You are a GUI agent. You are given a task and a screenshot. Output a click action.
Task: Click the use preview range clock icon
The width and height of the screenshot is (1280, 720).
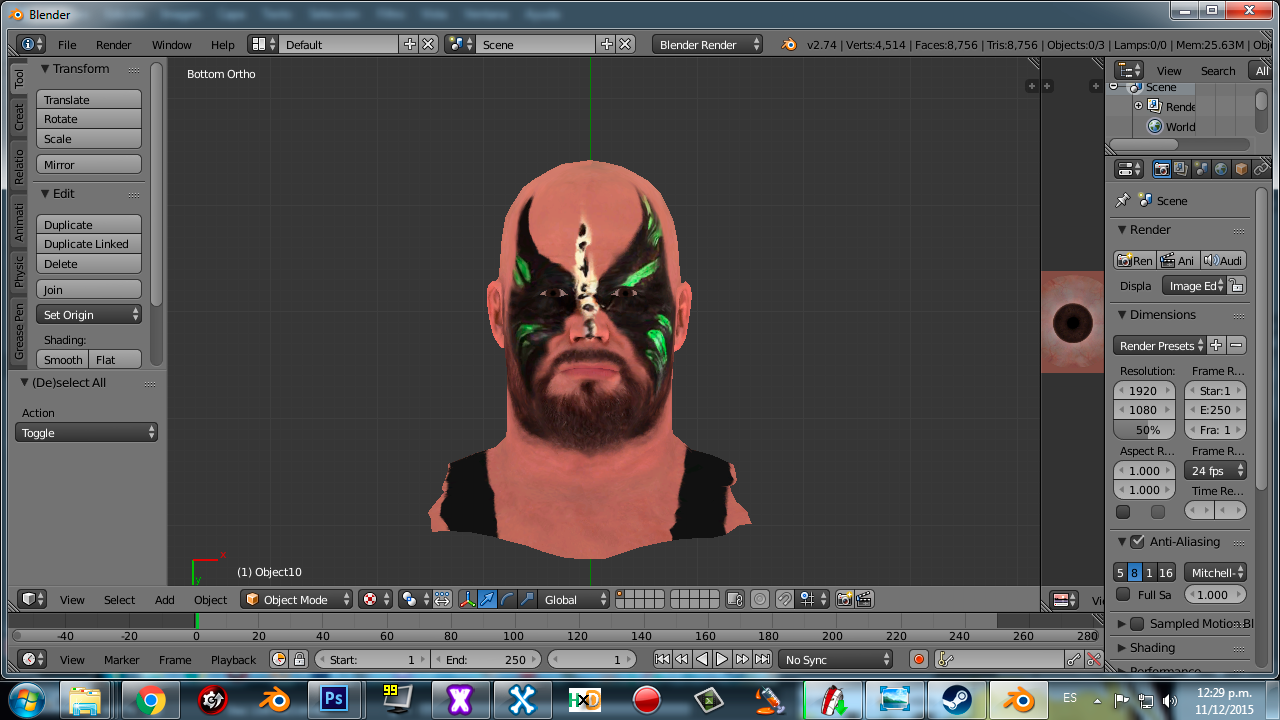[x=279, y=659]
